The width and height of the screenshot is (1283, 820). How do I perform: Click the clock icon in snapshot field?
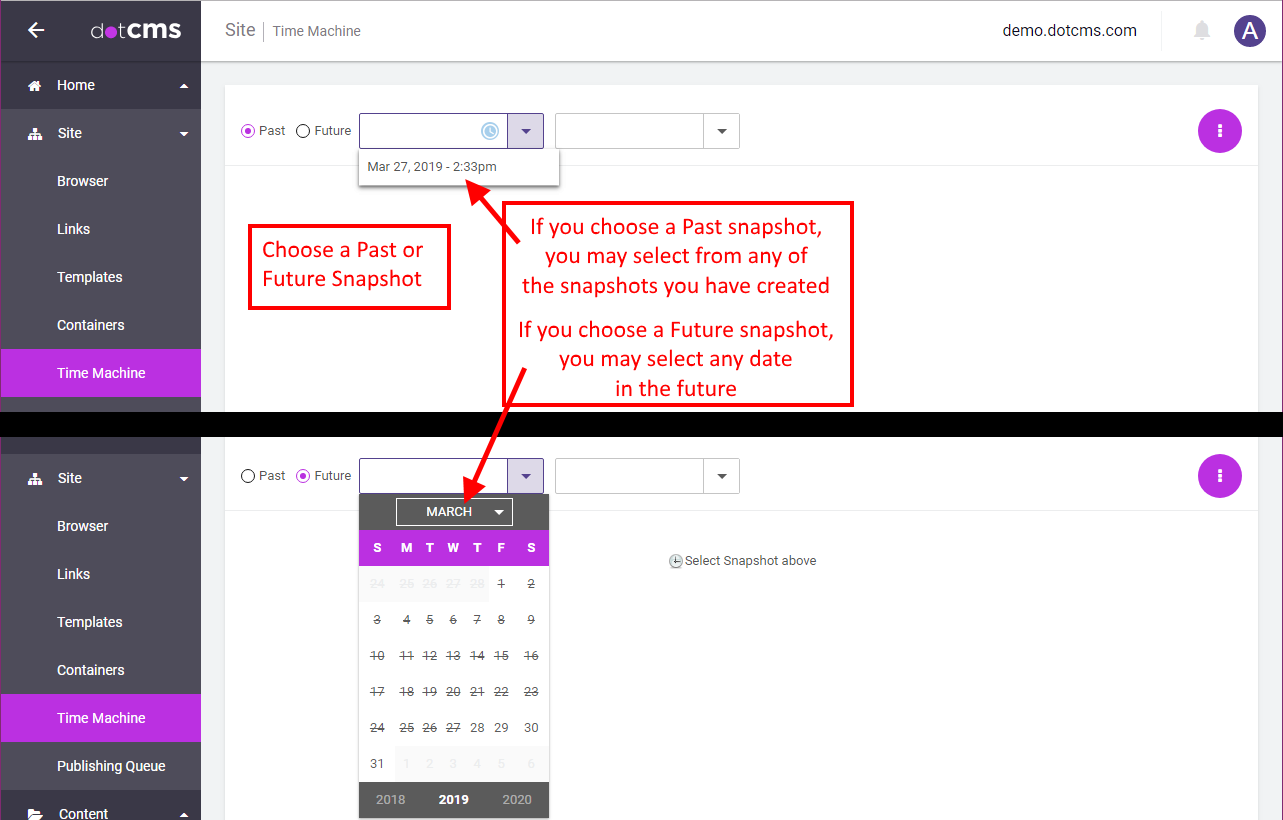[490, 131]
